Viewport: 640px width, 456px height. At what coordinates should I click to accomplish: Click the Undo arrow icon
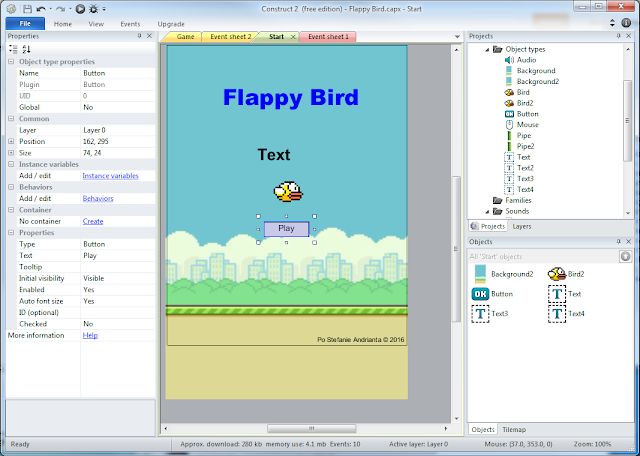tap(41, 9)
